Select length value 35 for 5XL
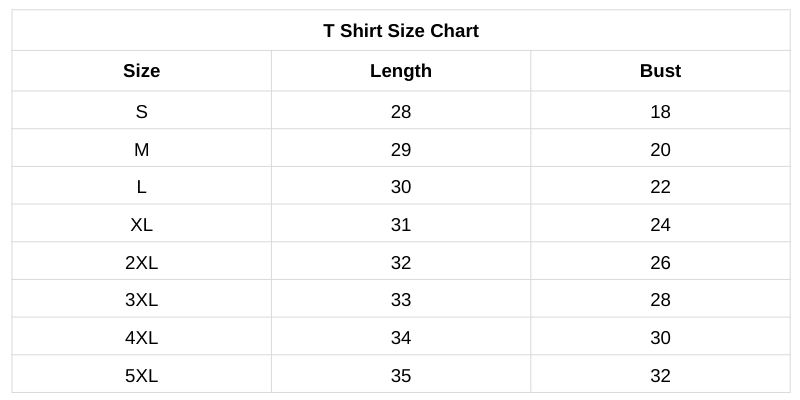Screen dimensions: 800x400 (x=401, y=376)
